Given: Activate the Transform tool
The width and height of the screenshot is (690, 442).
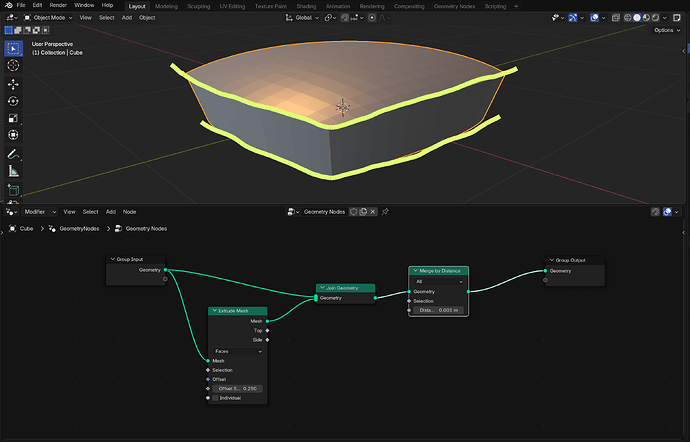Looking at the screenshot, I should 13,135.
